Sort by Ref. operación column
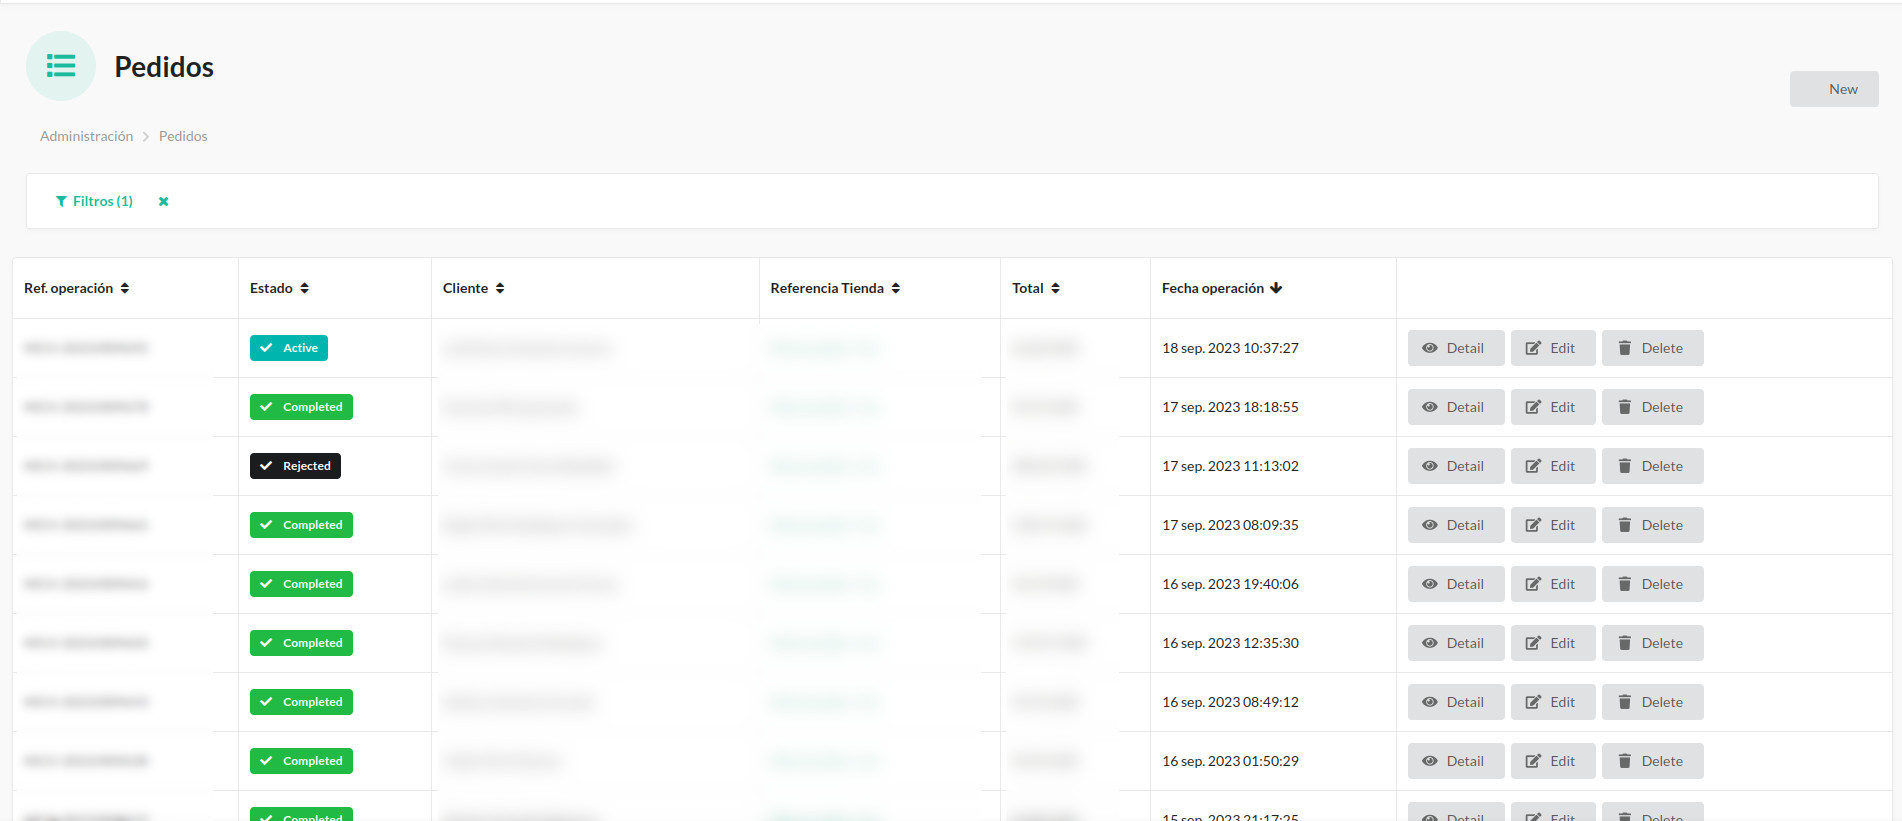 [125, 288]
